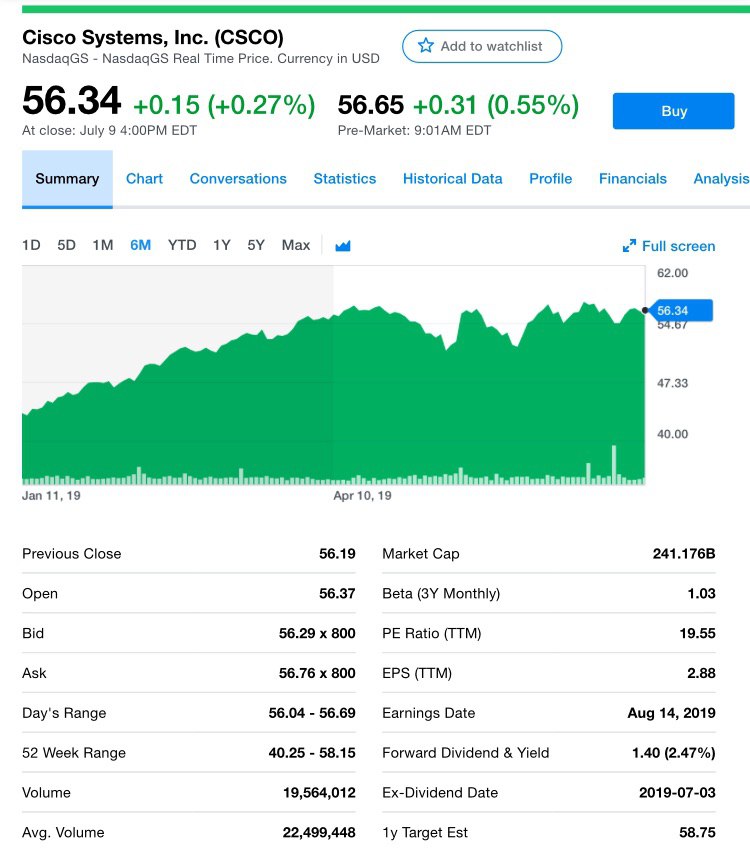750x849 pixels.
Task: Click the Bid value 56.29 x 800
Action: click(317, 633)
